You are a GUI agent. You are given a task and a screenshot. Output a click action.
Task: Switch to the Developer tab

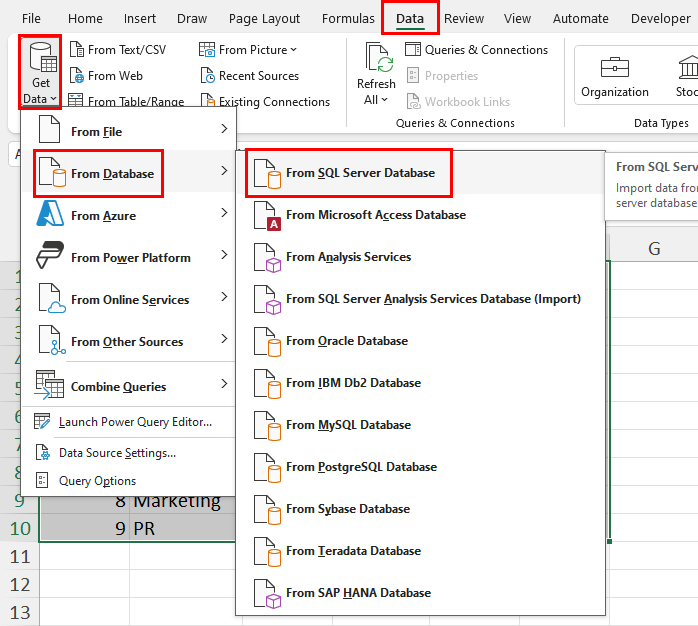[x=661, y=18]
